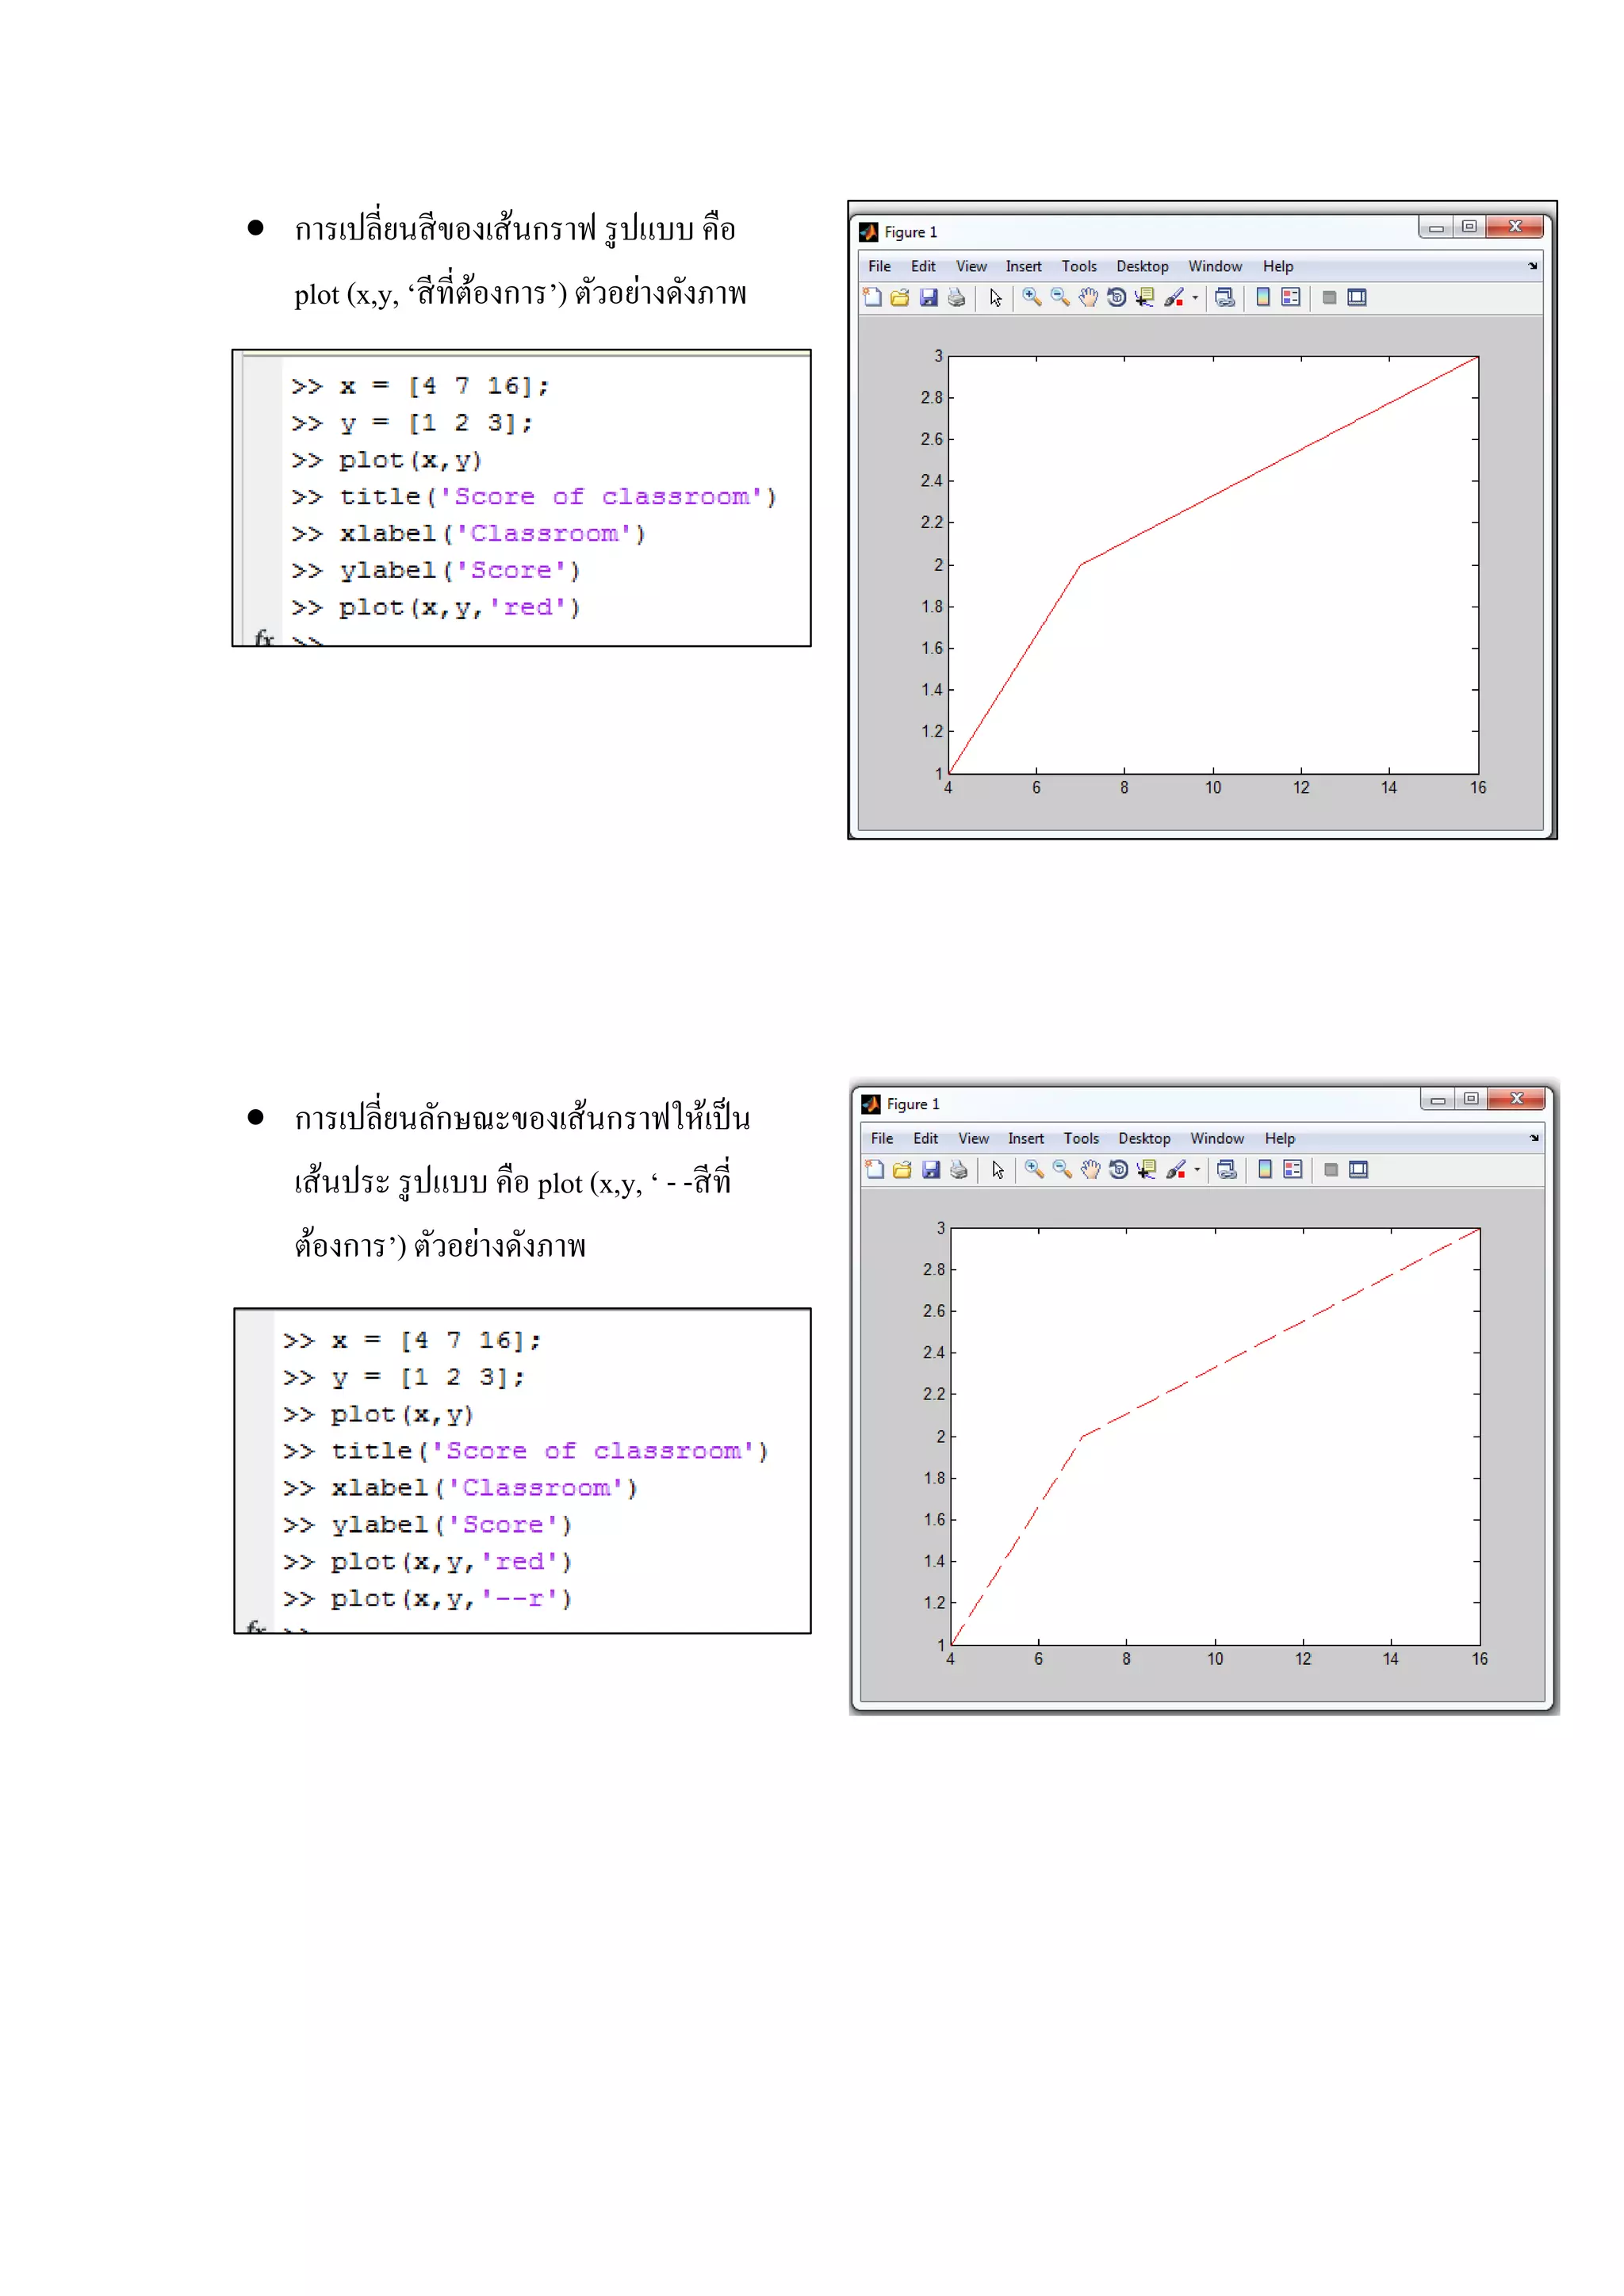The width and height of the screenshot is (1624, 2296).
Task: Open Brush color dropdown in solid-line Figure window
Action: click(1195, 297)
